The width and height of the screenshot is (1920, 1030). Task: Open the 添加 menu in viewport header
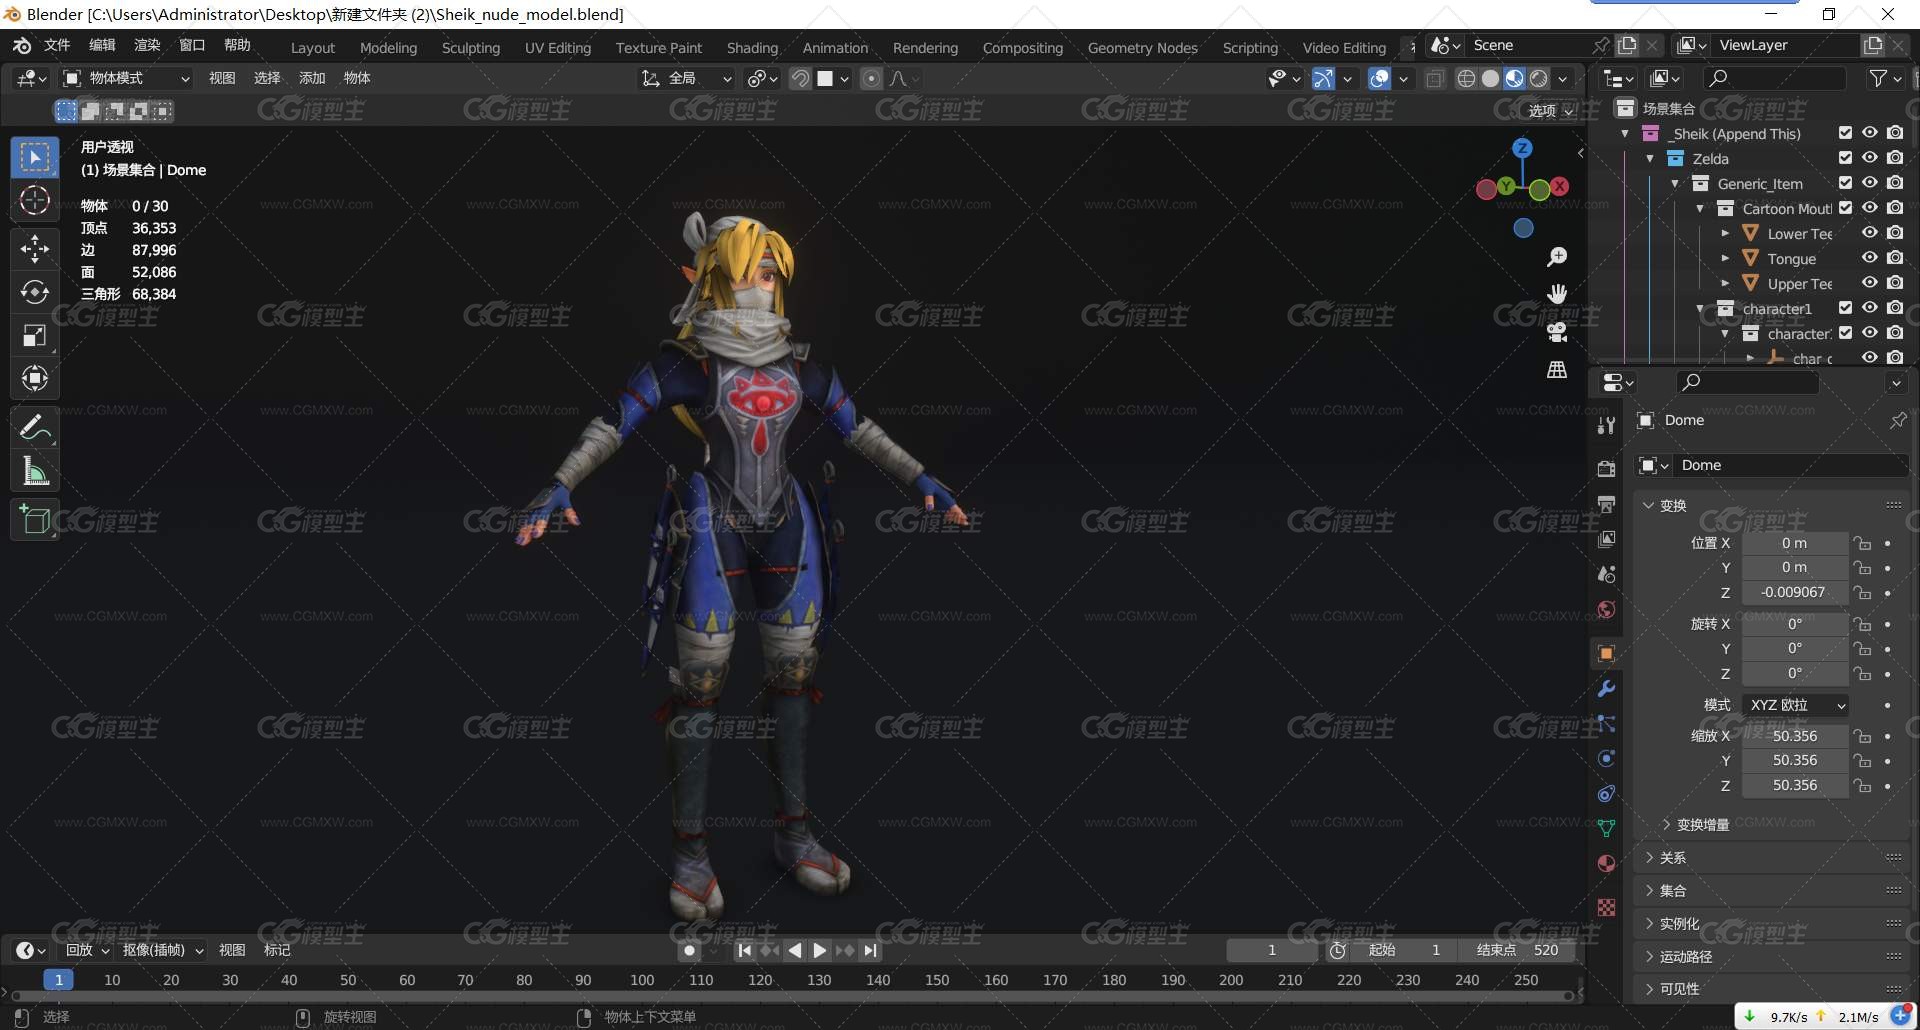coord(312,78)
